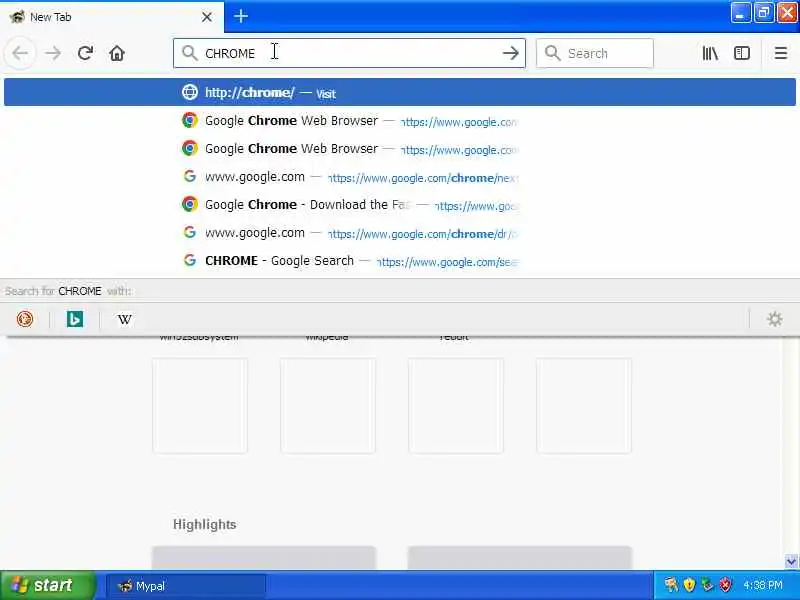800x600 pixels.
Task: Search with the Bing engine icon
Action: coord(74,319)
